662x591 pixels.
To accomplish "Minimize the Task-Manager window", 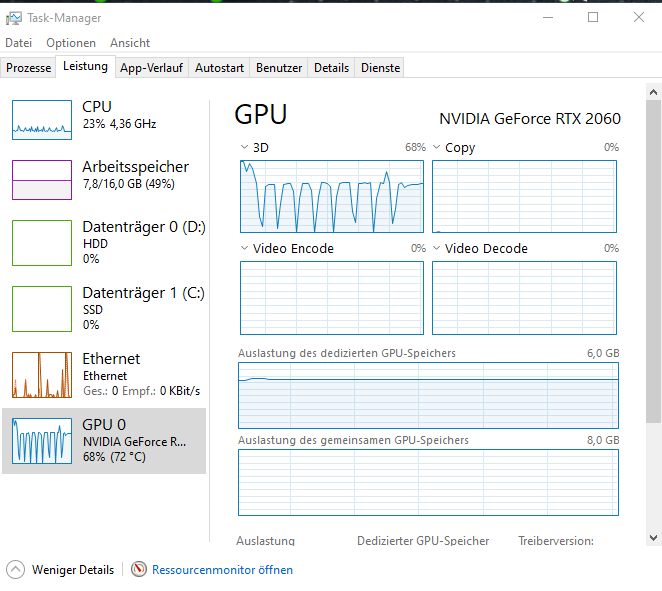I will tap(548, 17).
